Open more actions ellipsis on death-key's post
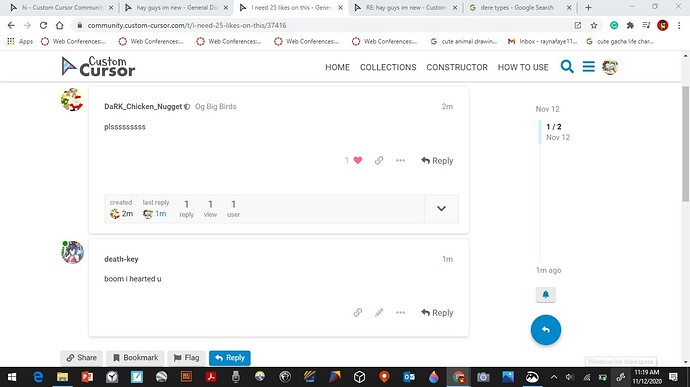Viewport: 690px width, 387px height. tap(400, 313)
